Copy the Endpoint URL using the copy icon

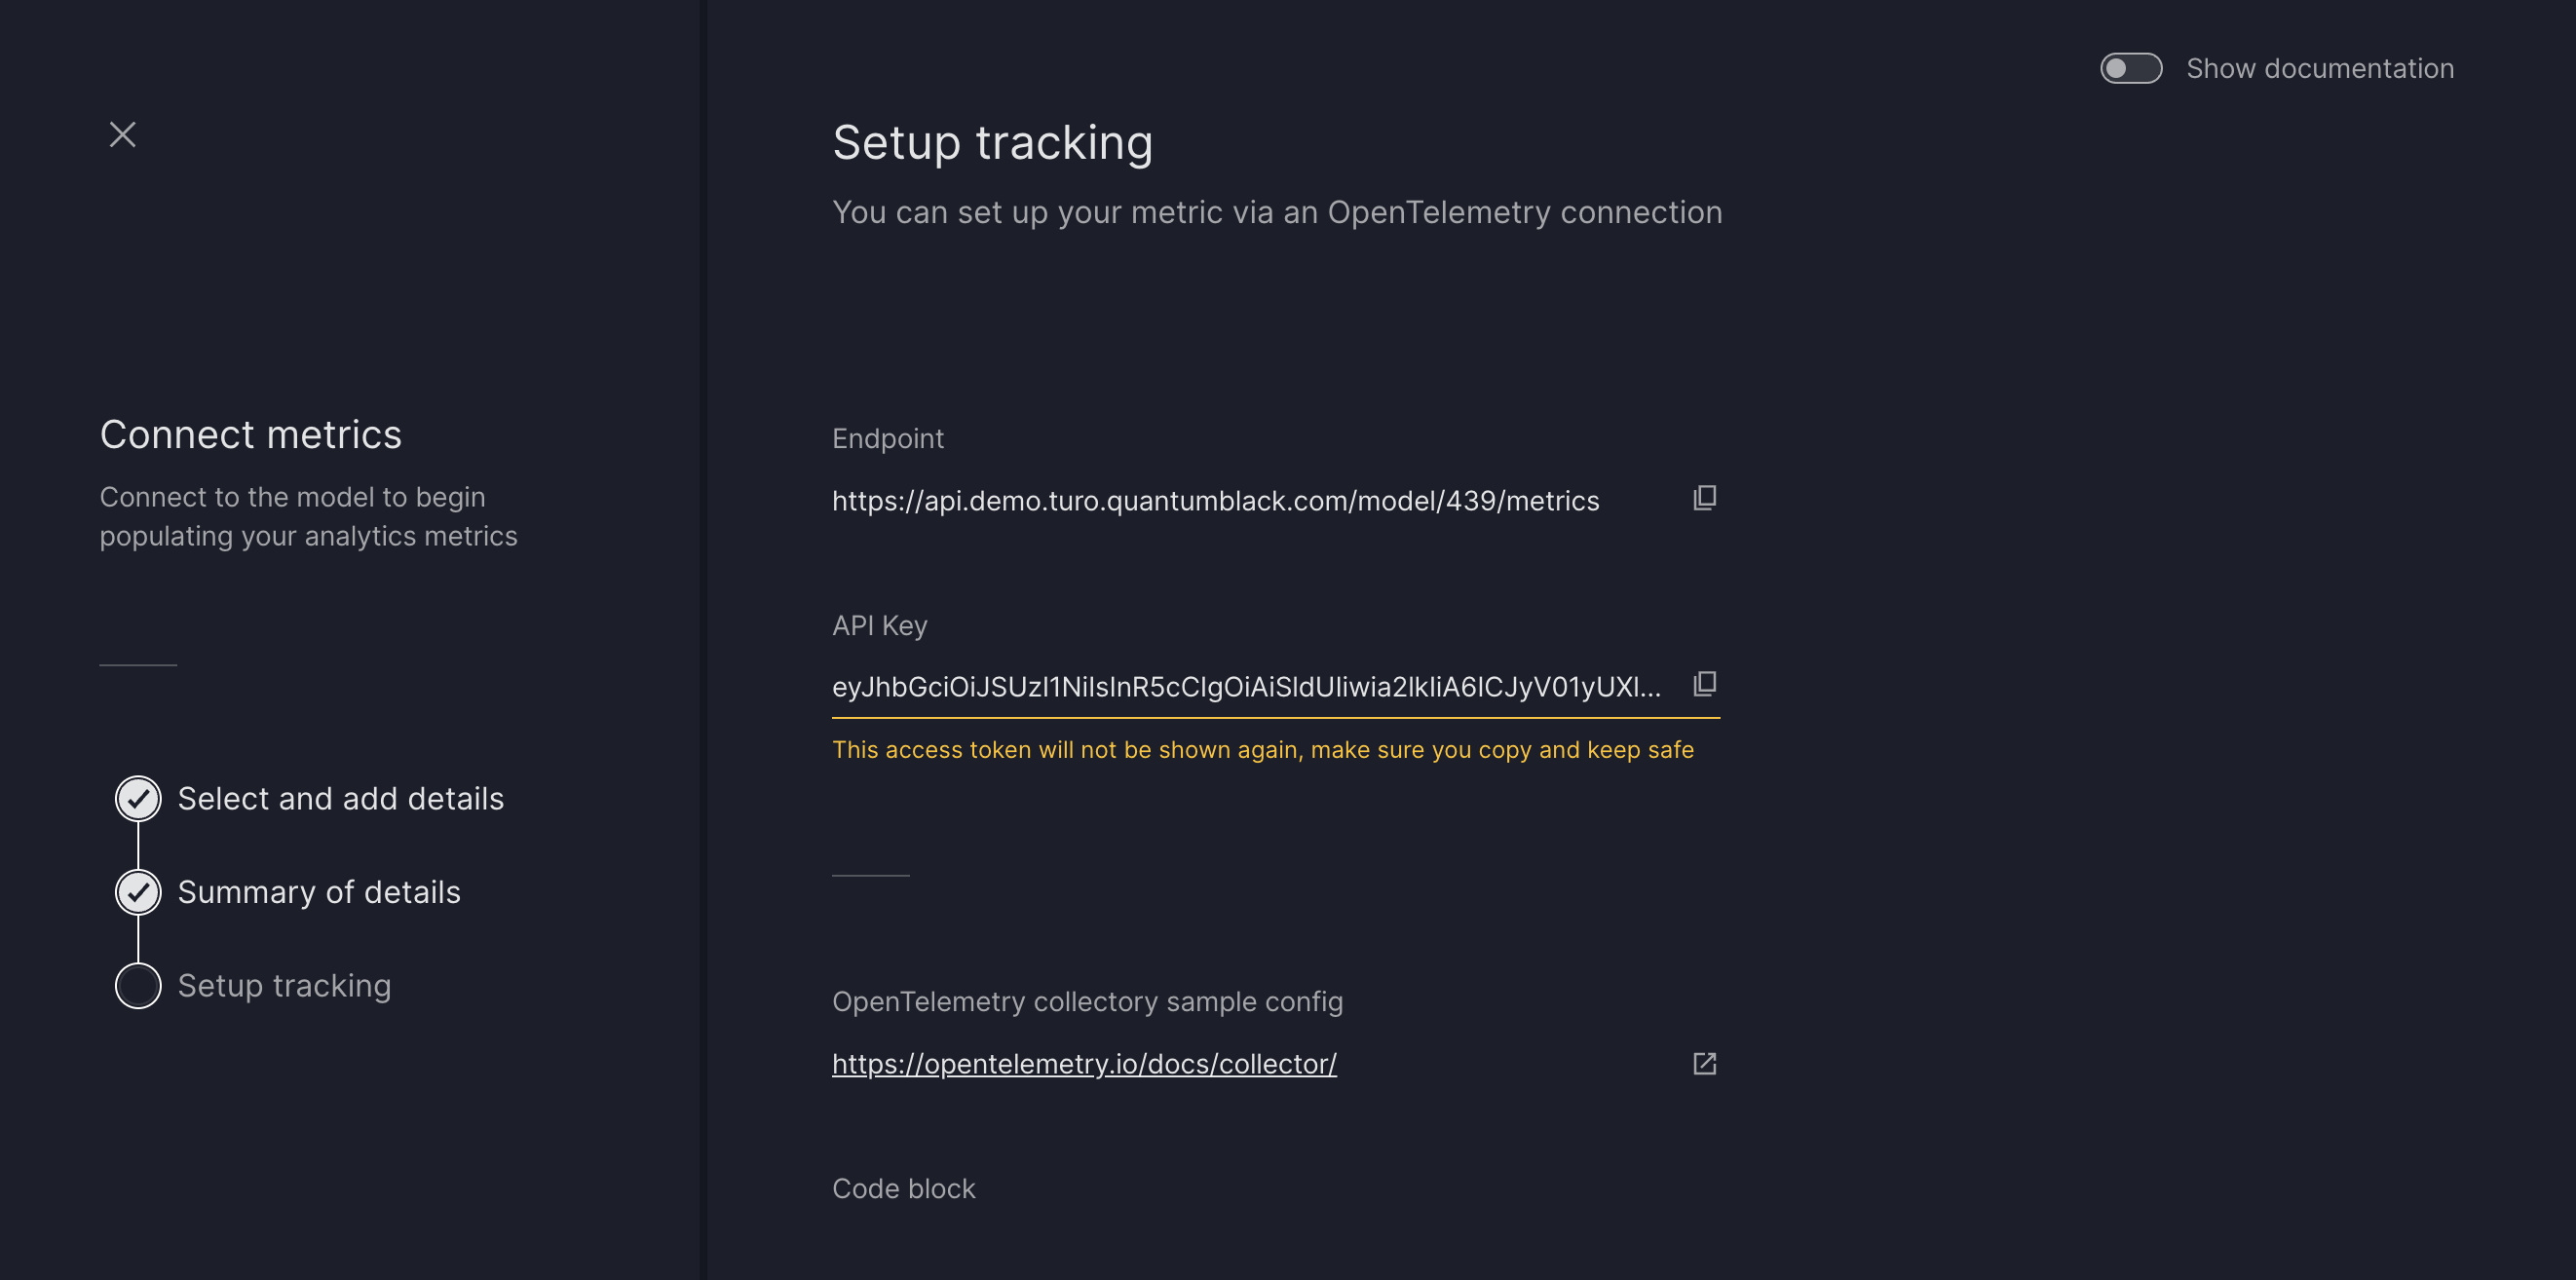click(x=1705, y=497)
